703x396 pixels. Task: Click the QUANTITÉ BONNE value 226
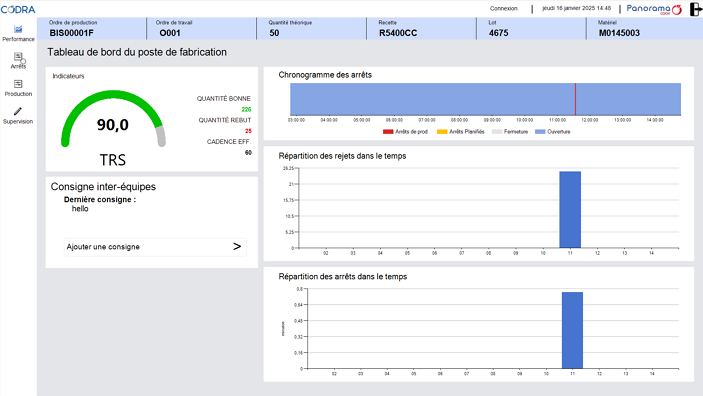[x=247, y=109]
